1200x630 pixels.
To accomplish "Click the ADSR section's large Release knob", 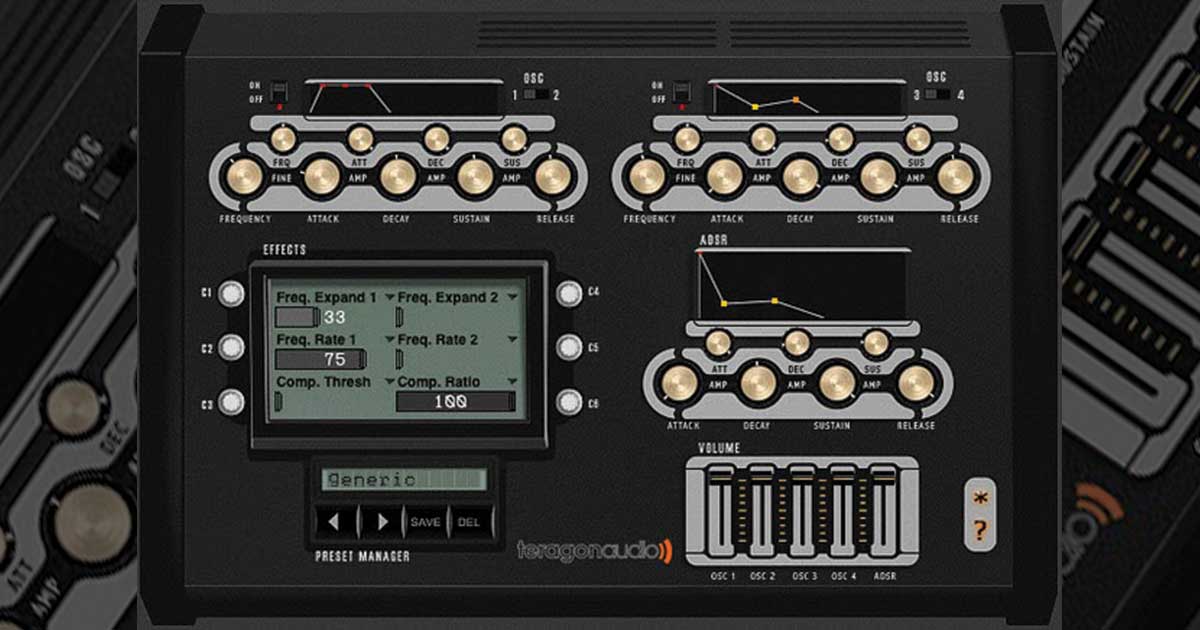I will pyautogui.click(x=915, y=383).
